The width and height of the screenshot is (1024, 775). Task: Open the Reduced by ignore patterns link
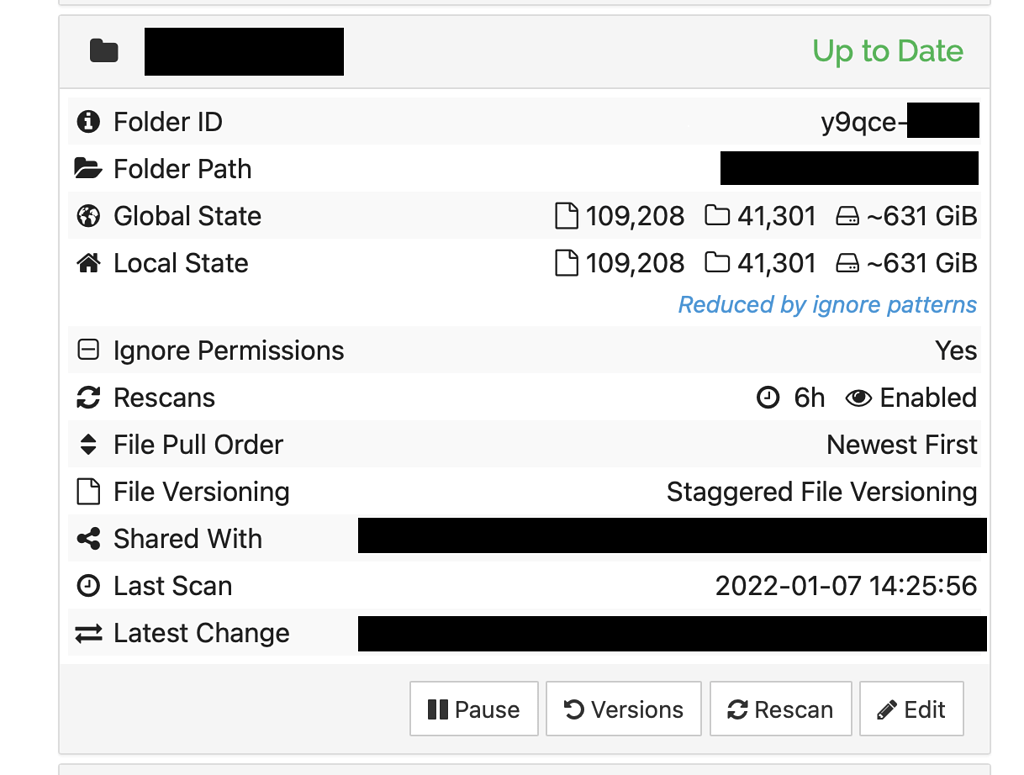pyautogui.click(x=827, y=304)
